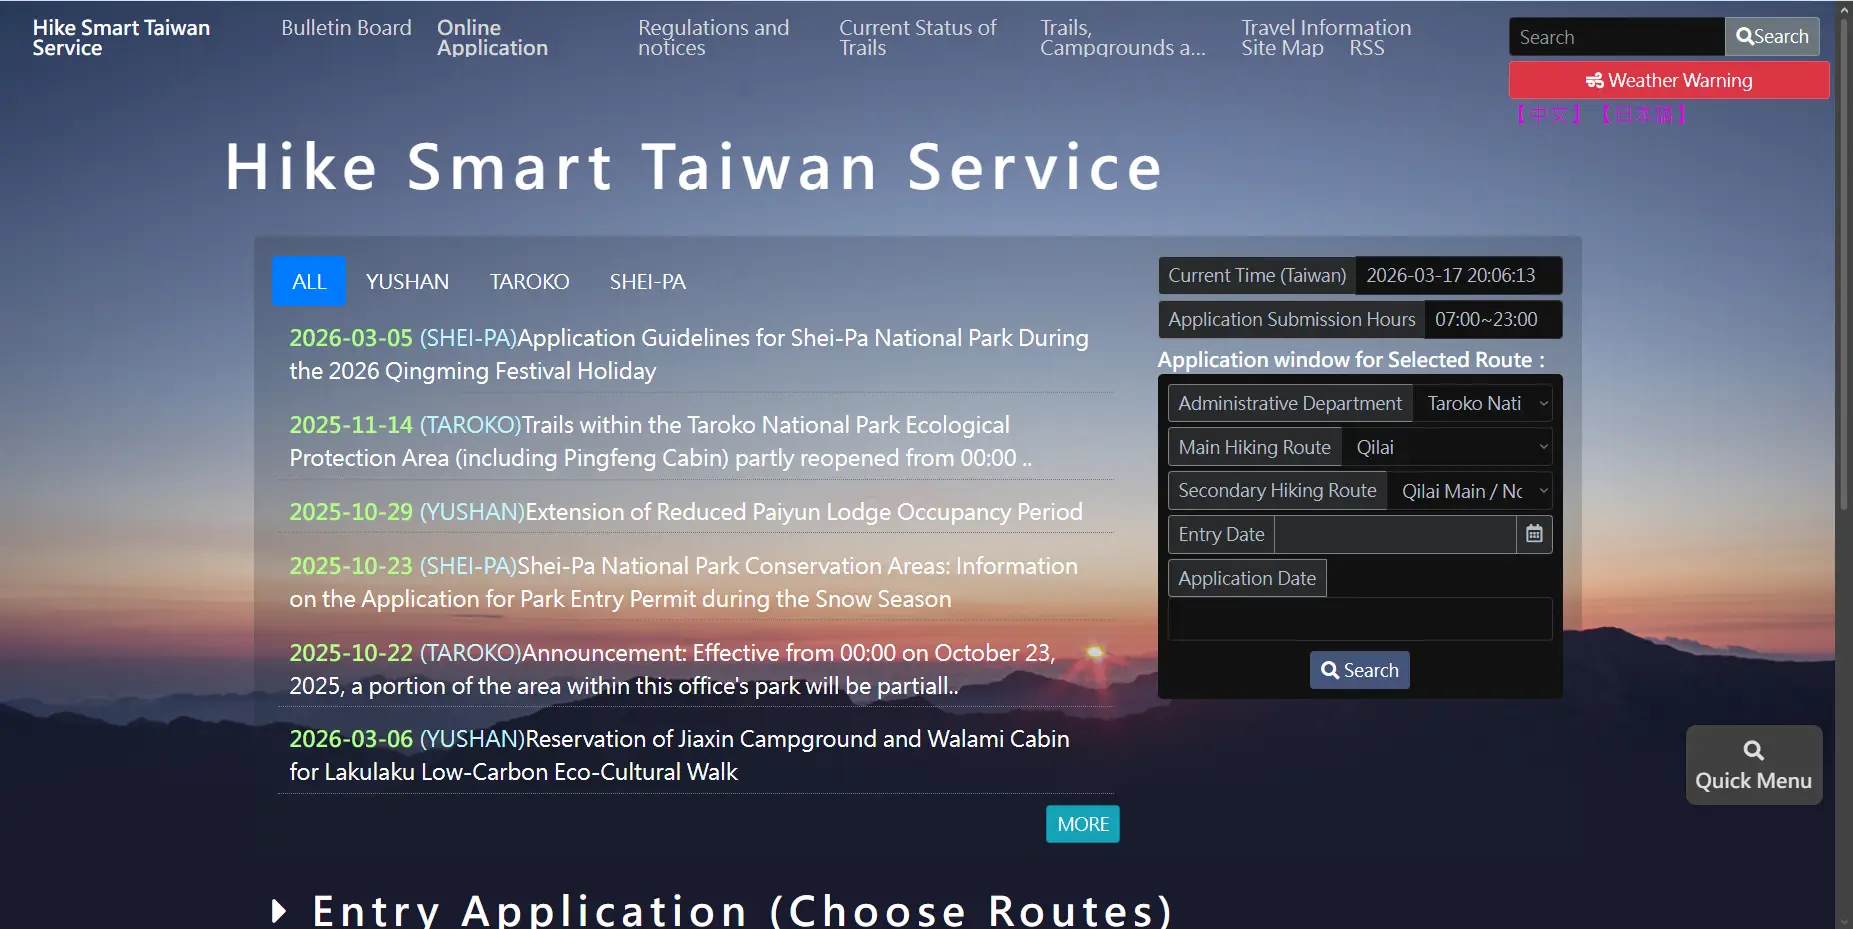Image resolution: width=1853 pixels, height=929 pixels.
Task: Open the Secondary Hiking Route dropdown
Action: tap(1469, 491)
